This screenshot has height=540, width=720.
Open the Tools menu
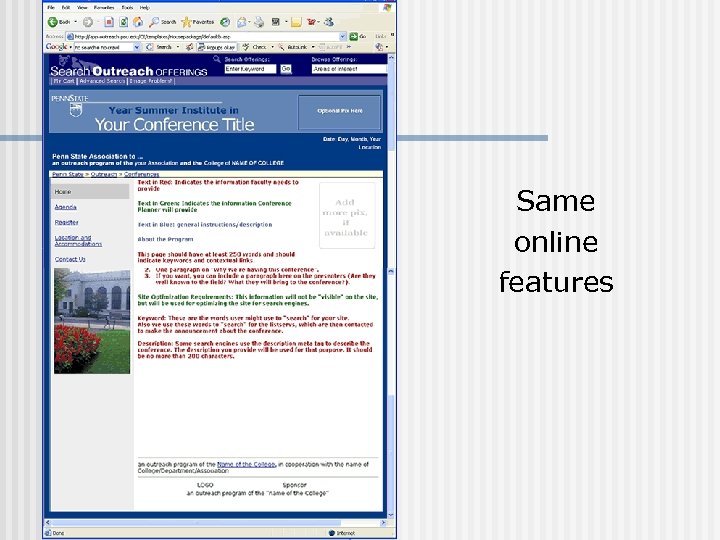(x=128, y=7)
